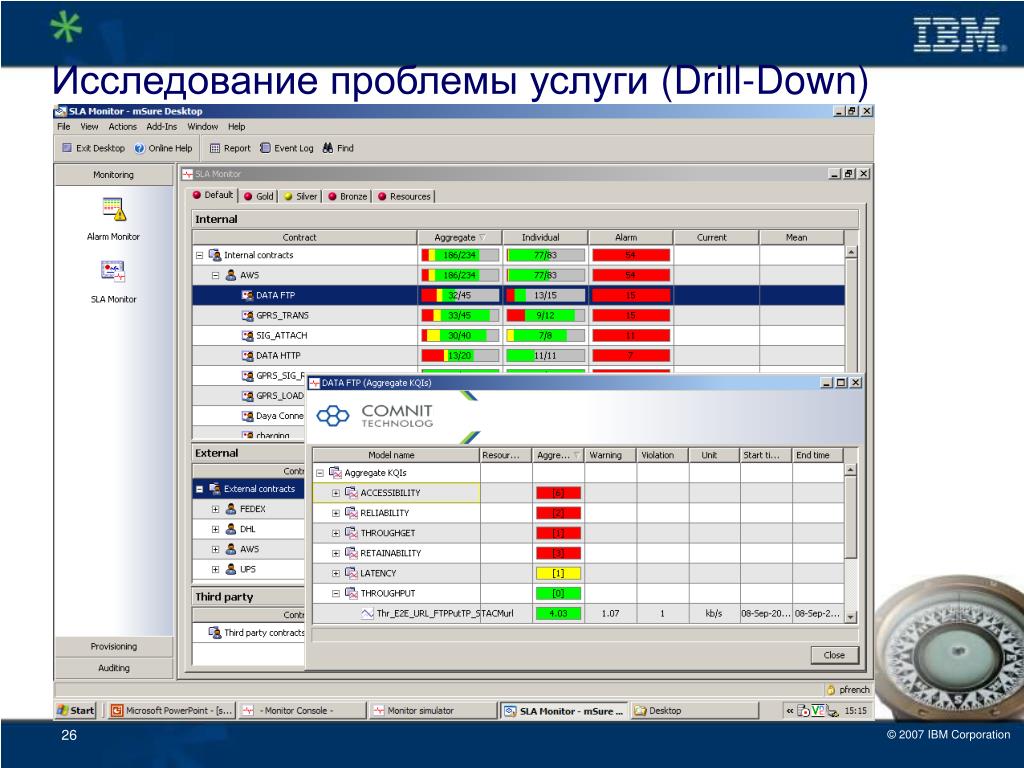
Task: Expand the LATENCY KQI node
Action: tap(336, 573)
